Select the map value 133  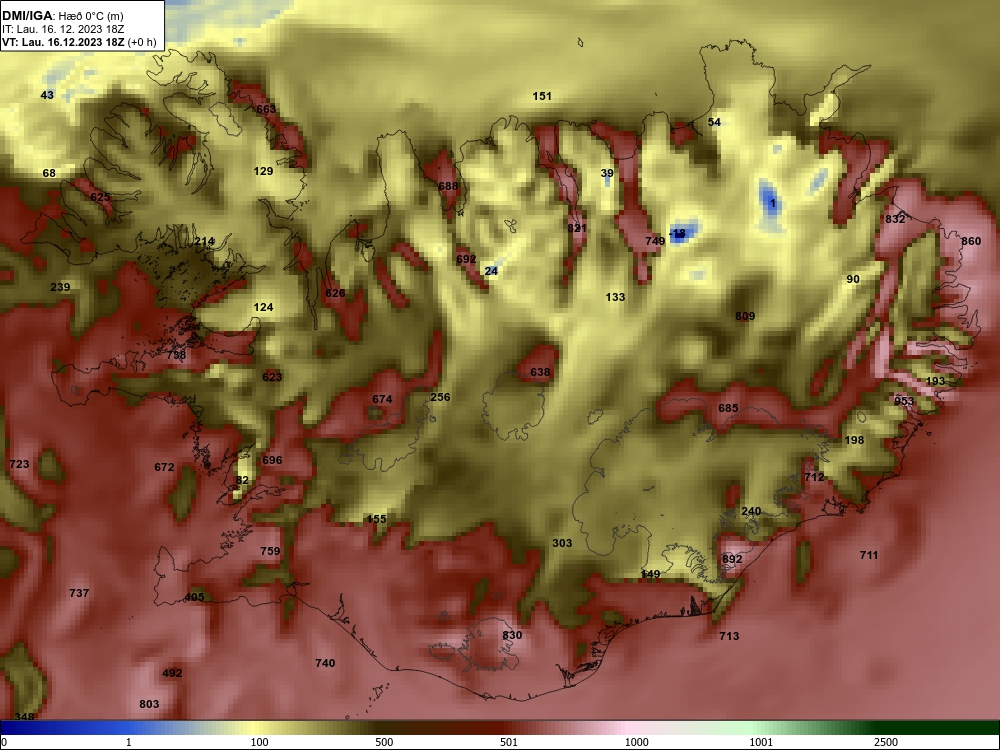pos(615,297)
